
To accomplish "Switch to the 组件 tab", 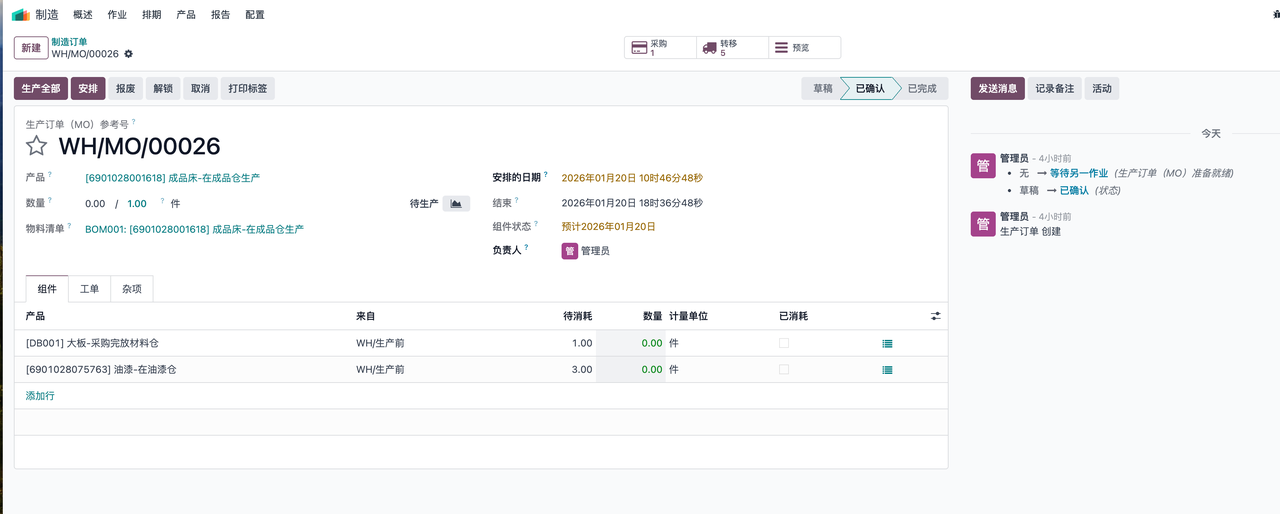I will pyautogui.click(x=47, y=289).
